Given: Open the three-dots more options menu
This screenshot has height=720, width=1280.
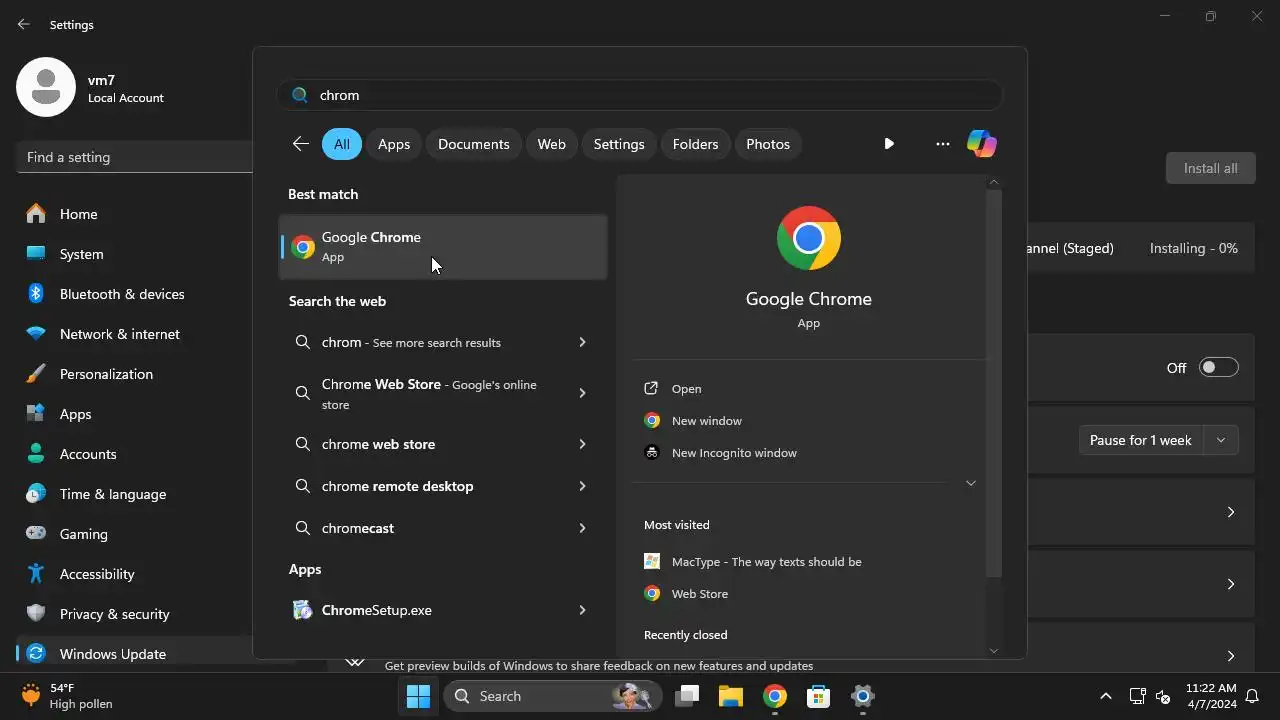Looking at the screenshot, I should [x=942, y=144].
